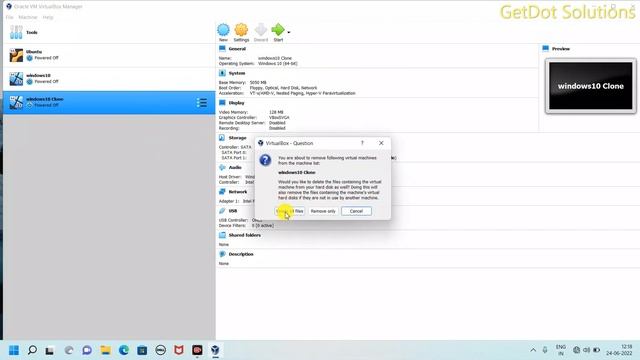Screen dimensions: 640x360
Task: Select the windows10 virtual machine
Action: point(109,79)
